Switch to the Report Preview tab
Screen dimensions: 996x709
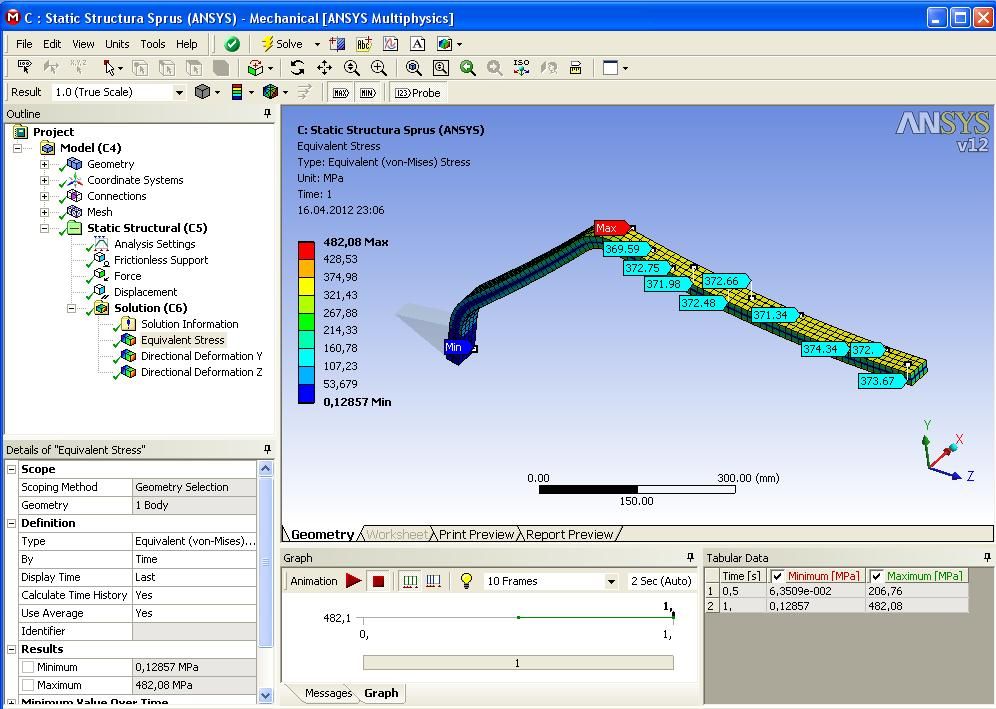click(569, 534)
